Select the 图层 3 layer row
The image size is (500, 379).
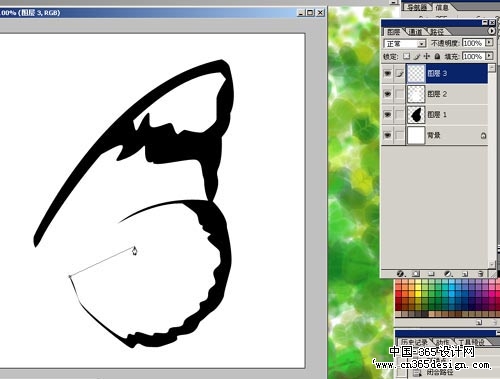click(435, 74)
